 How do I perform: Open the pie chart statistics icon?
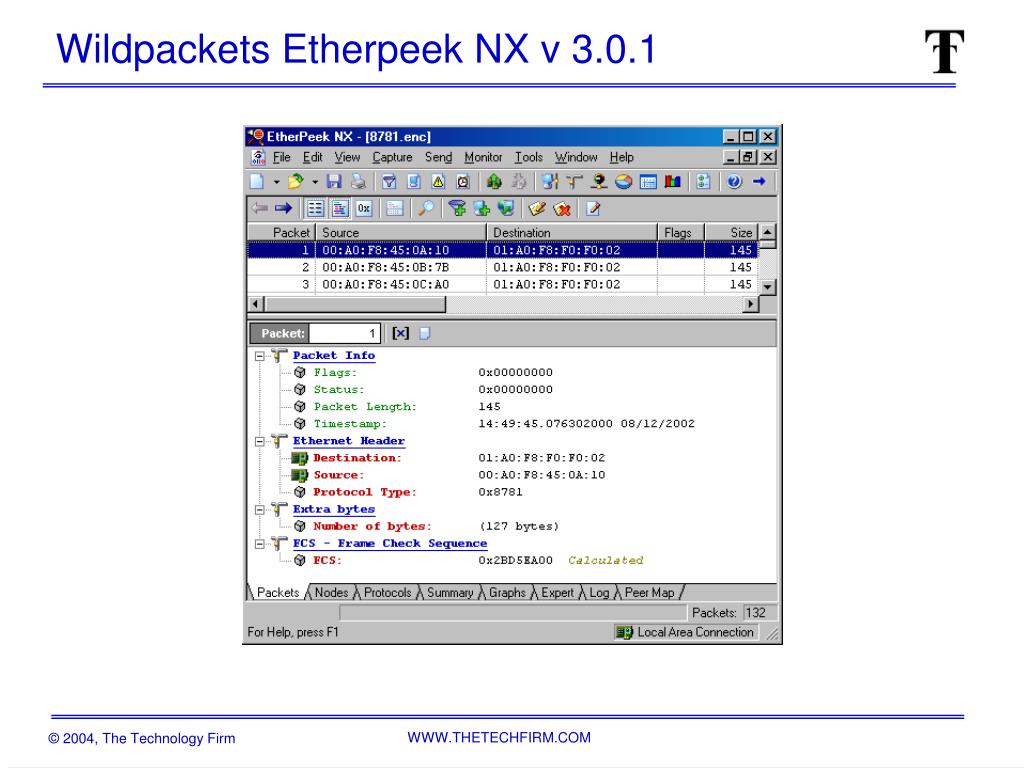click(x=623, y=182)
